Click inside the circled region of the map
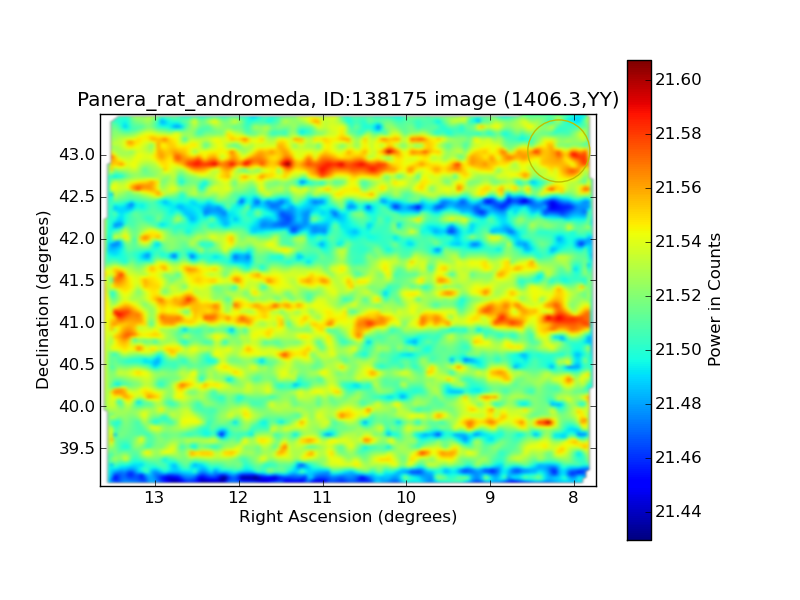Screen dimensions: 800x600 coord(559,151)
